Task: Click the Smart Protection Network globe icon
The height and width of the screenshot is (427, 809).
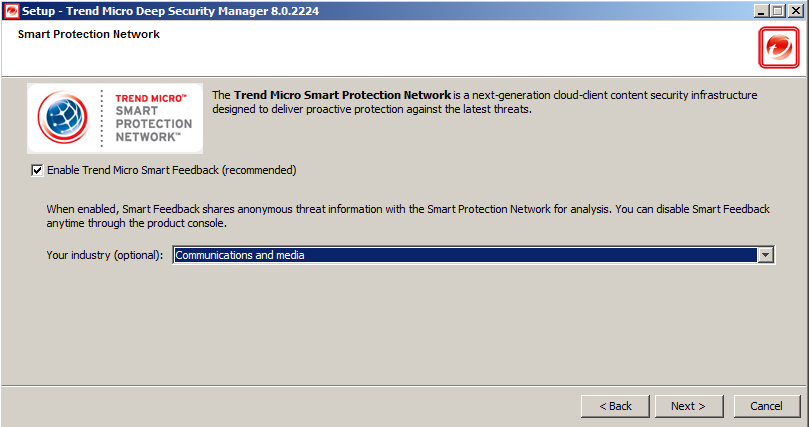Action: [63, 119]
